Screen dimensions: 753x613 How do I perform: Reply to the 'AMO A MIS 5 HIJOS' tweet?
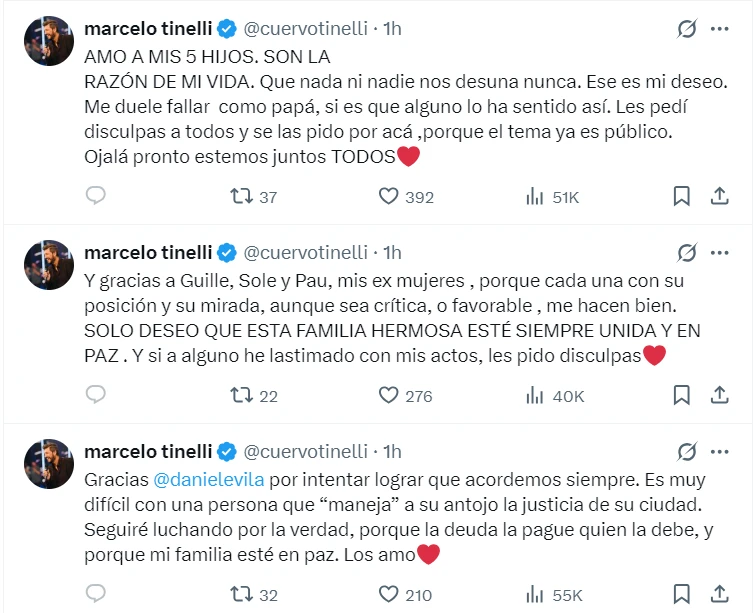point(95,197)
